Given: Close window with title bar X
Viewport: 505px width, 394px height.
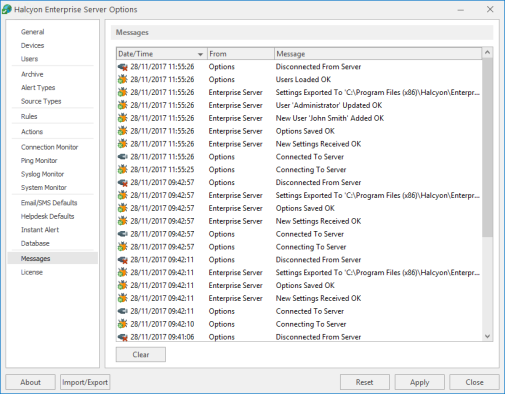Looking at the screenshot, I should point(490,9).
